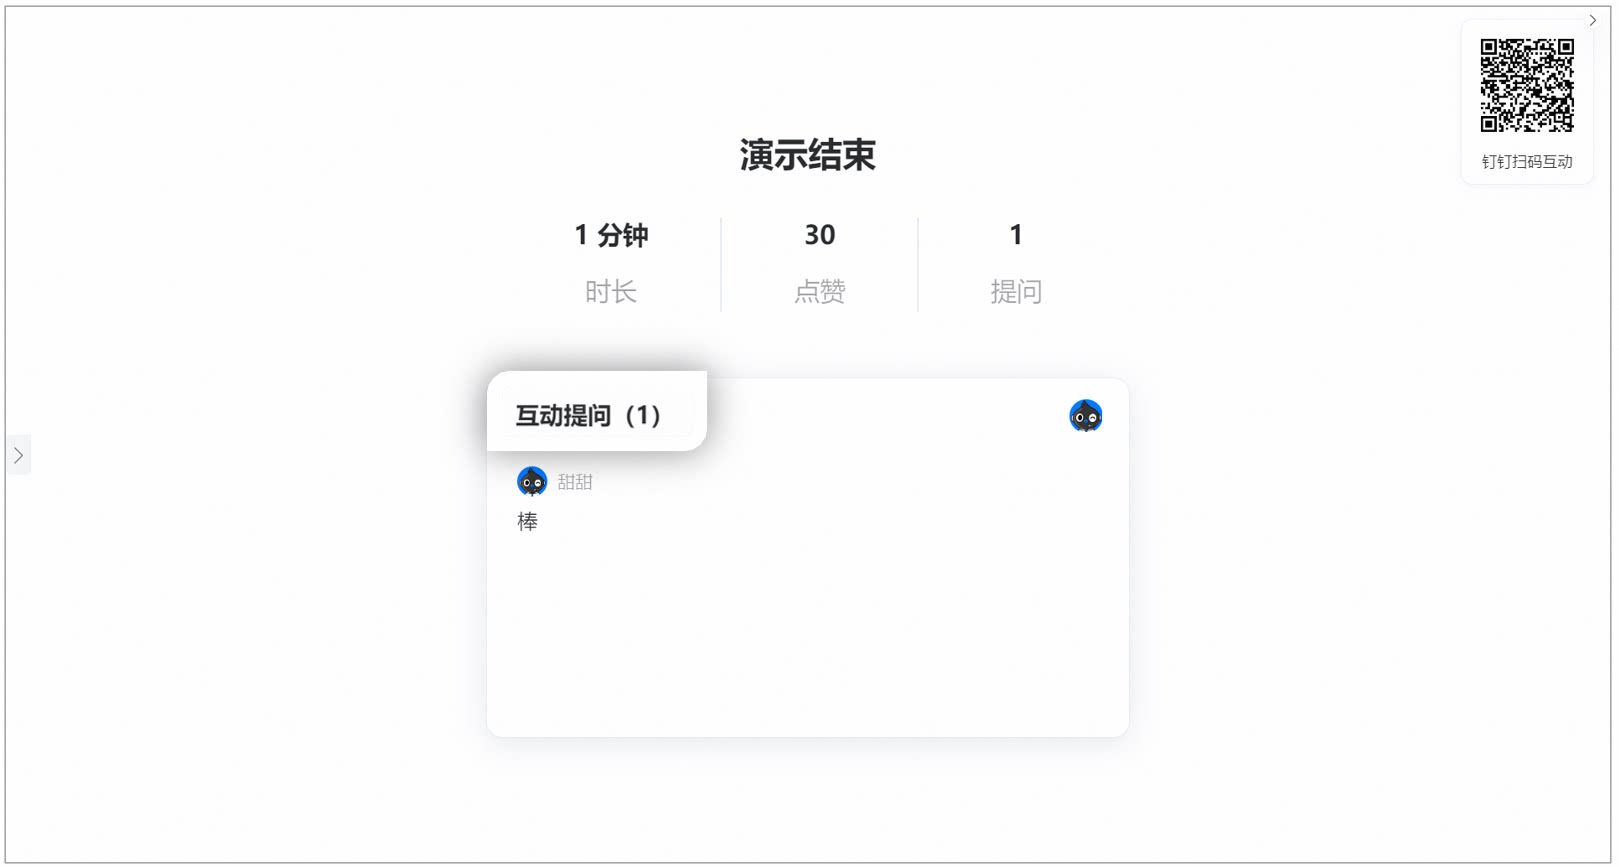Viewport: 1619px width, 867px height.
Task: Click 甜甜's avatar icon beside the name
Action: [532, 482]
